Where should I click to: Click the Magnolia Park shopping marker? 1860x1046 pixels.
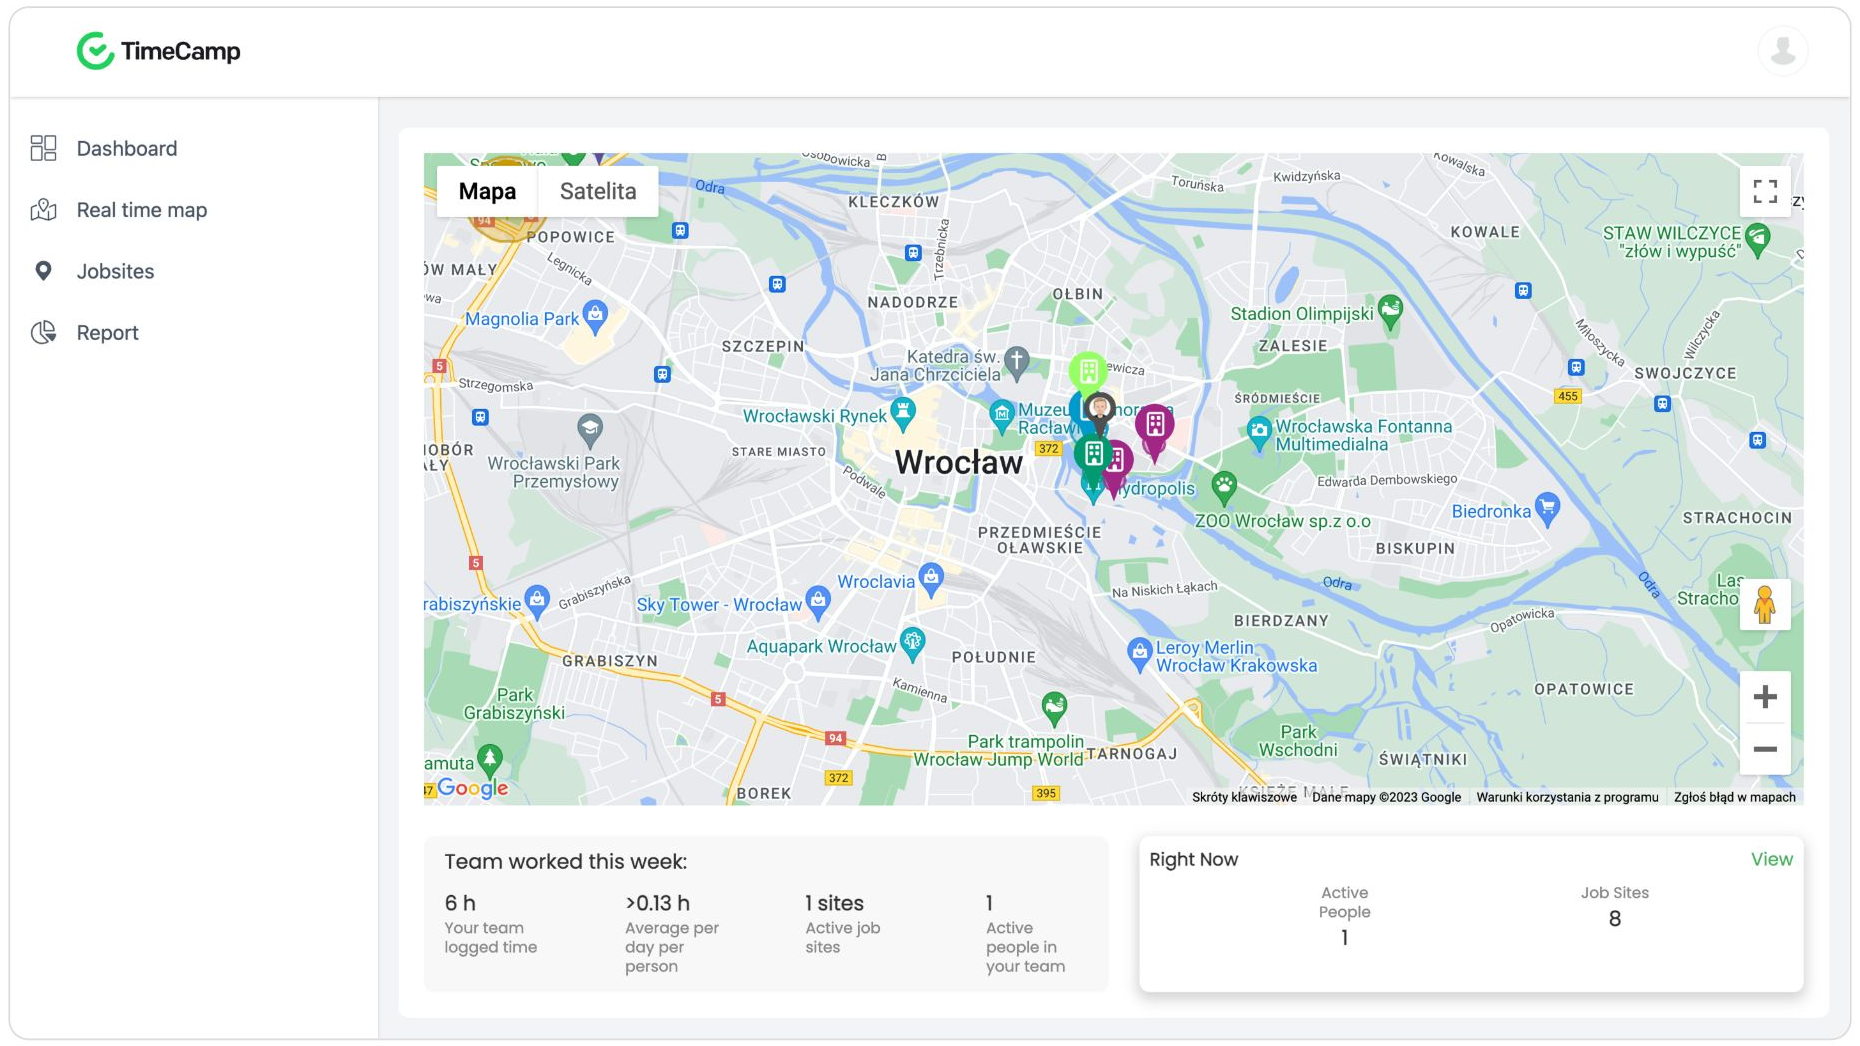click(595, 316)
